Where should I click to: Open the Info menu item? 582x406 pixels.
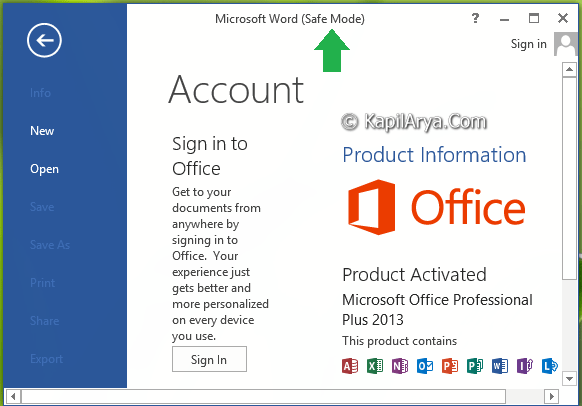click(x=40, y=92)
